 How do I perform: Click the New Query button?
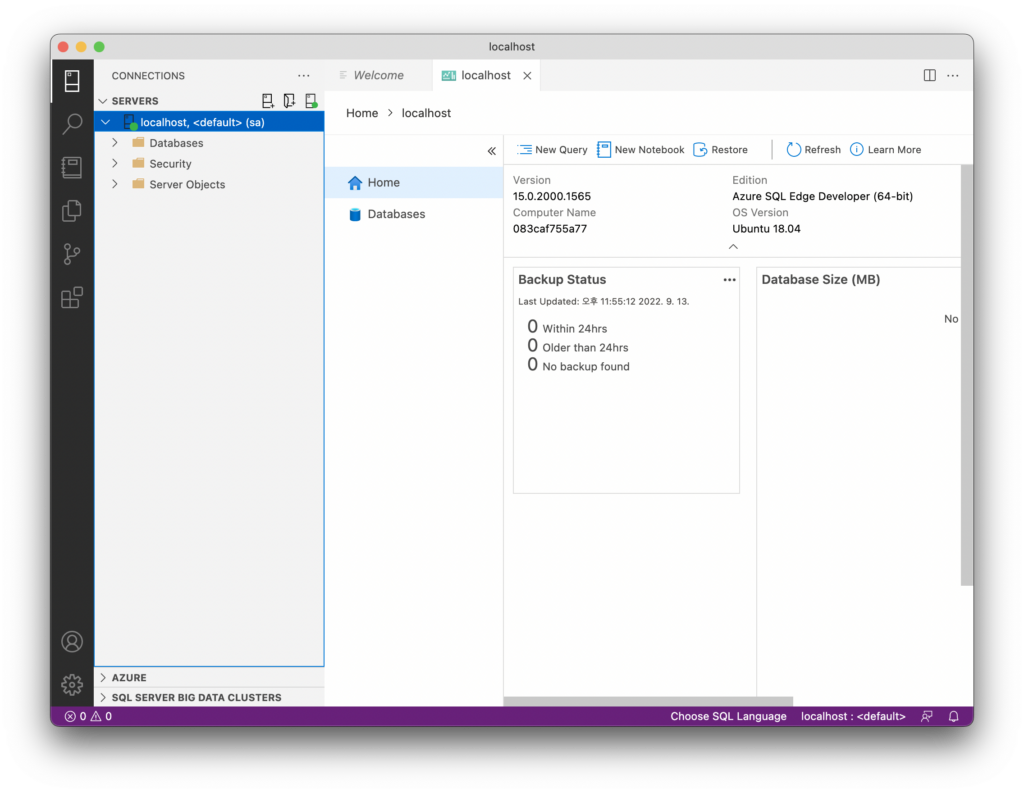click(552, 150)
